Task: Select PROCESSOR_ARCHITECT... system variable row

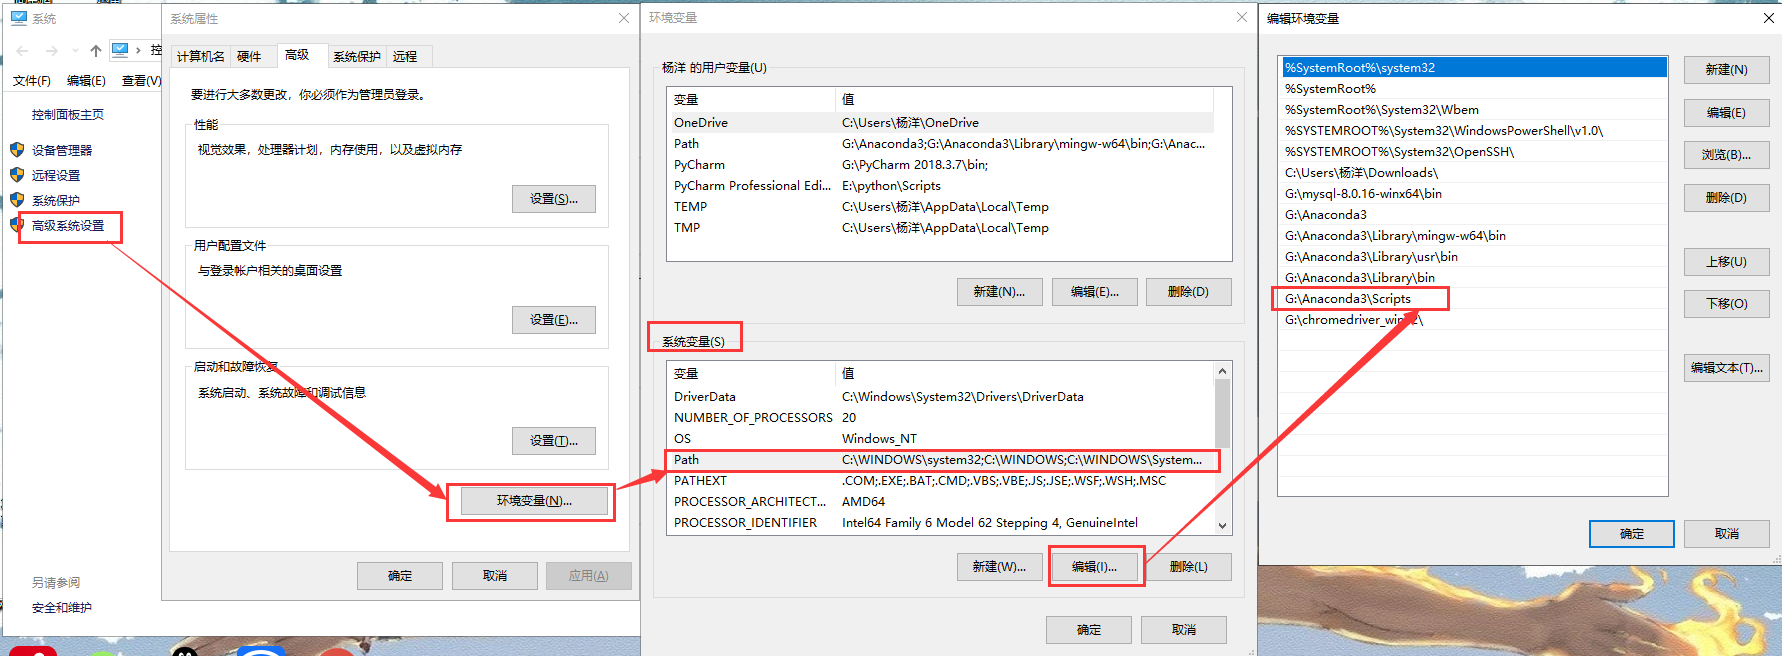Action: [940, 502]
